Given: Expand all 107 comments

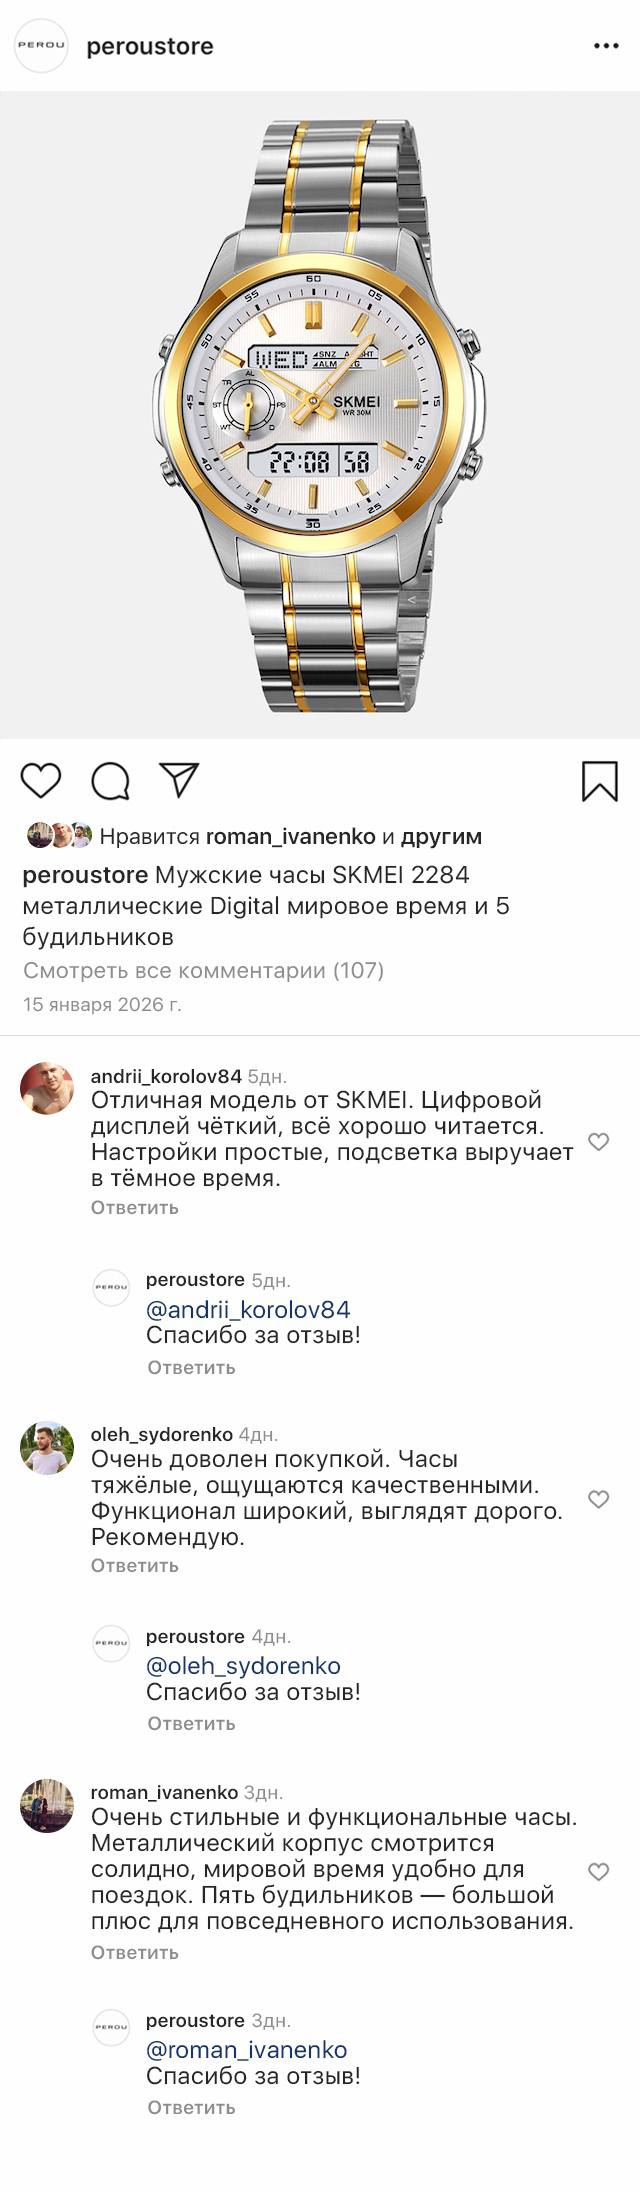Looking at the screenshot, I should pos(203,970).
